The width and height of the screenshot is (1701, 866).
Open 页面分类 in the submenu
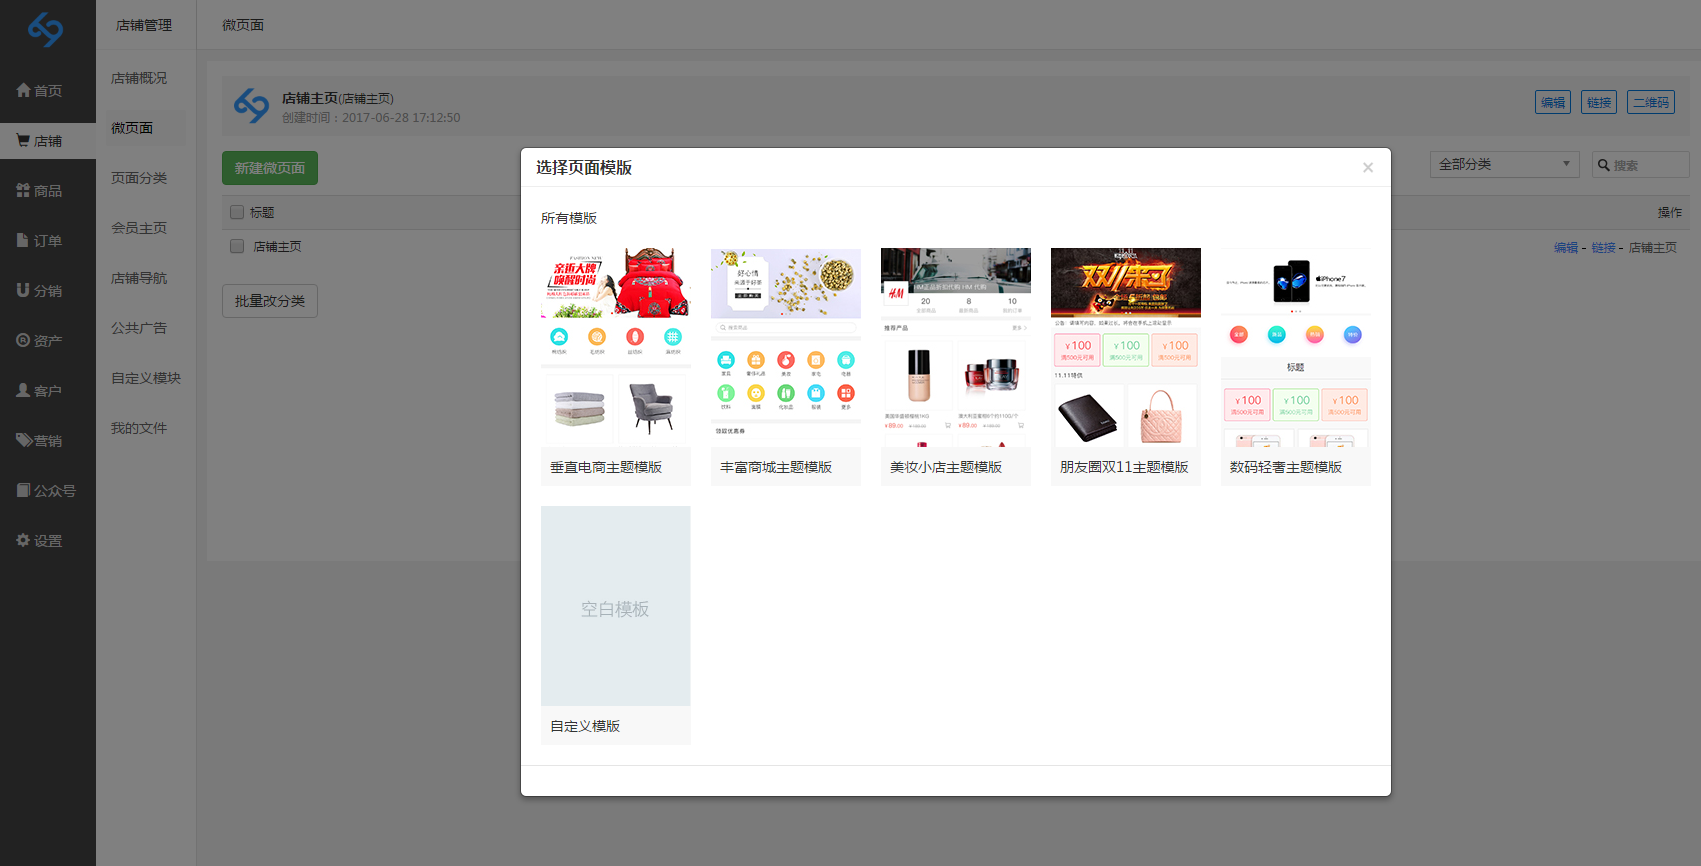(139, 178)
